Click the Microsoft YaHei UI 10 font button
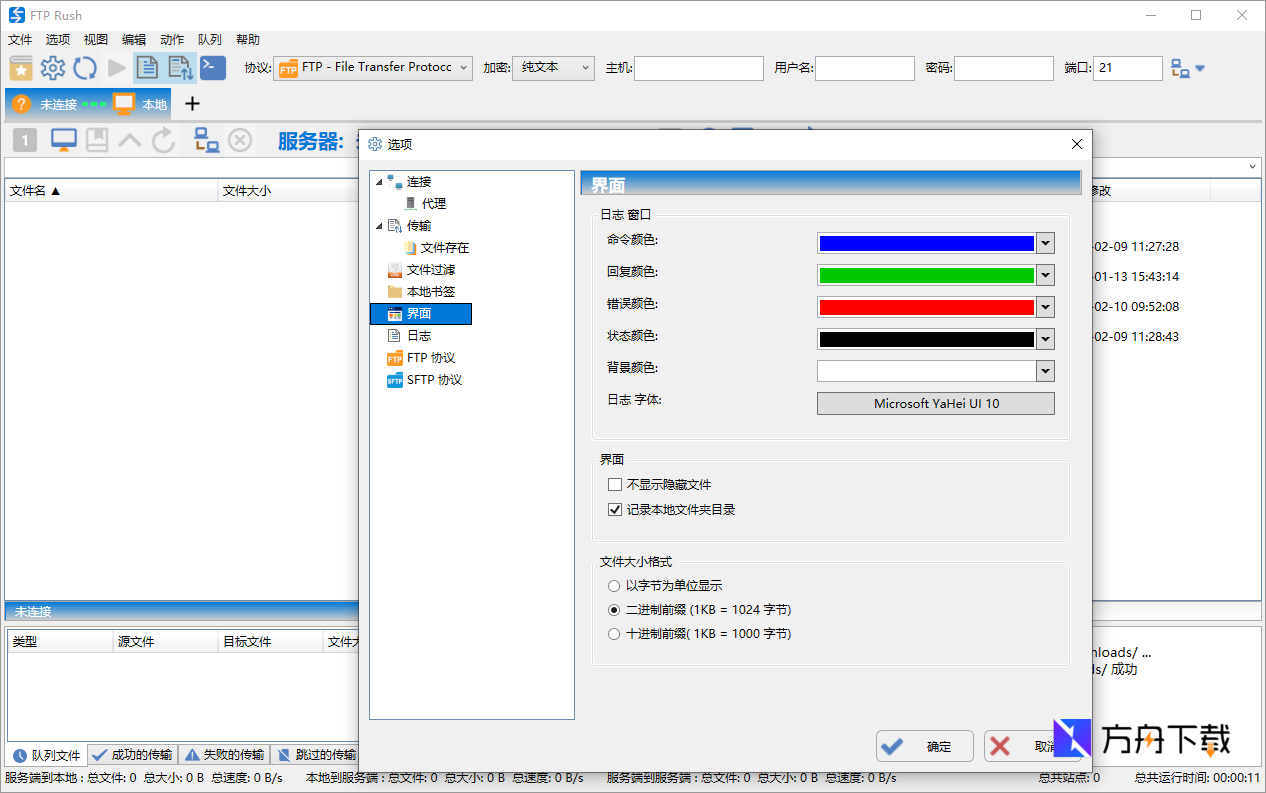The width and height of the screenshot is (1266, 793). (x=935, y=403)
